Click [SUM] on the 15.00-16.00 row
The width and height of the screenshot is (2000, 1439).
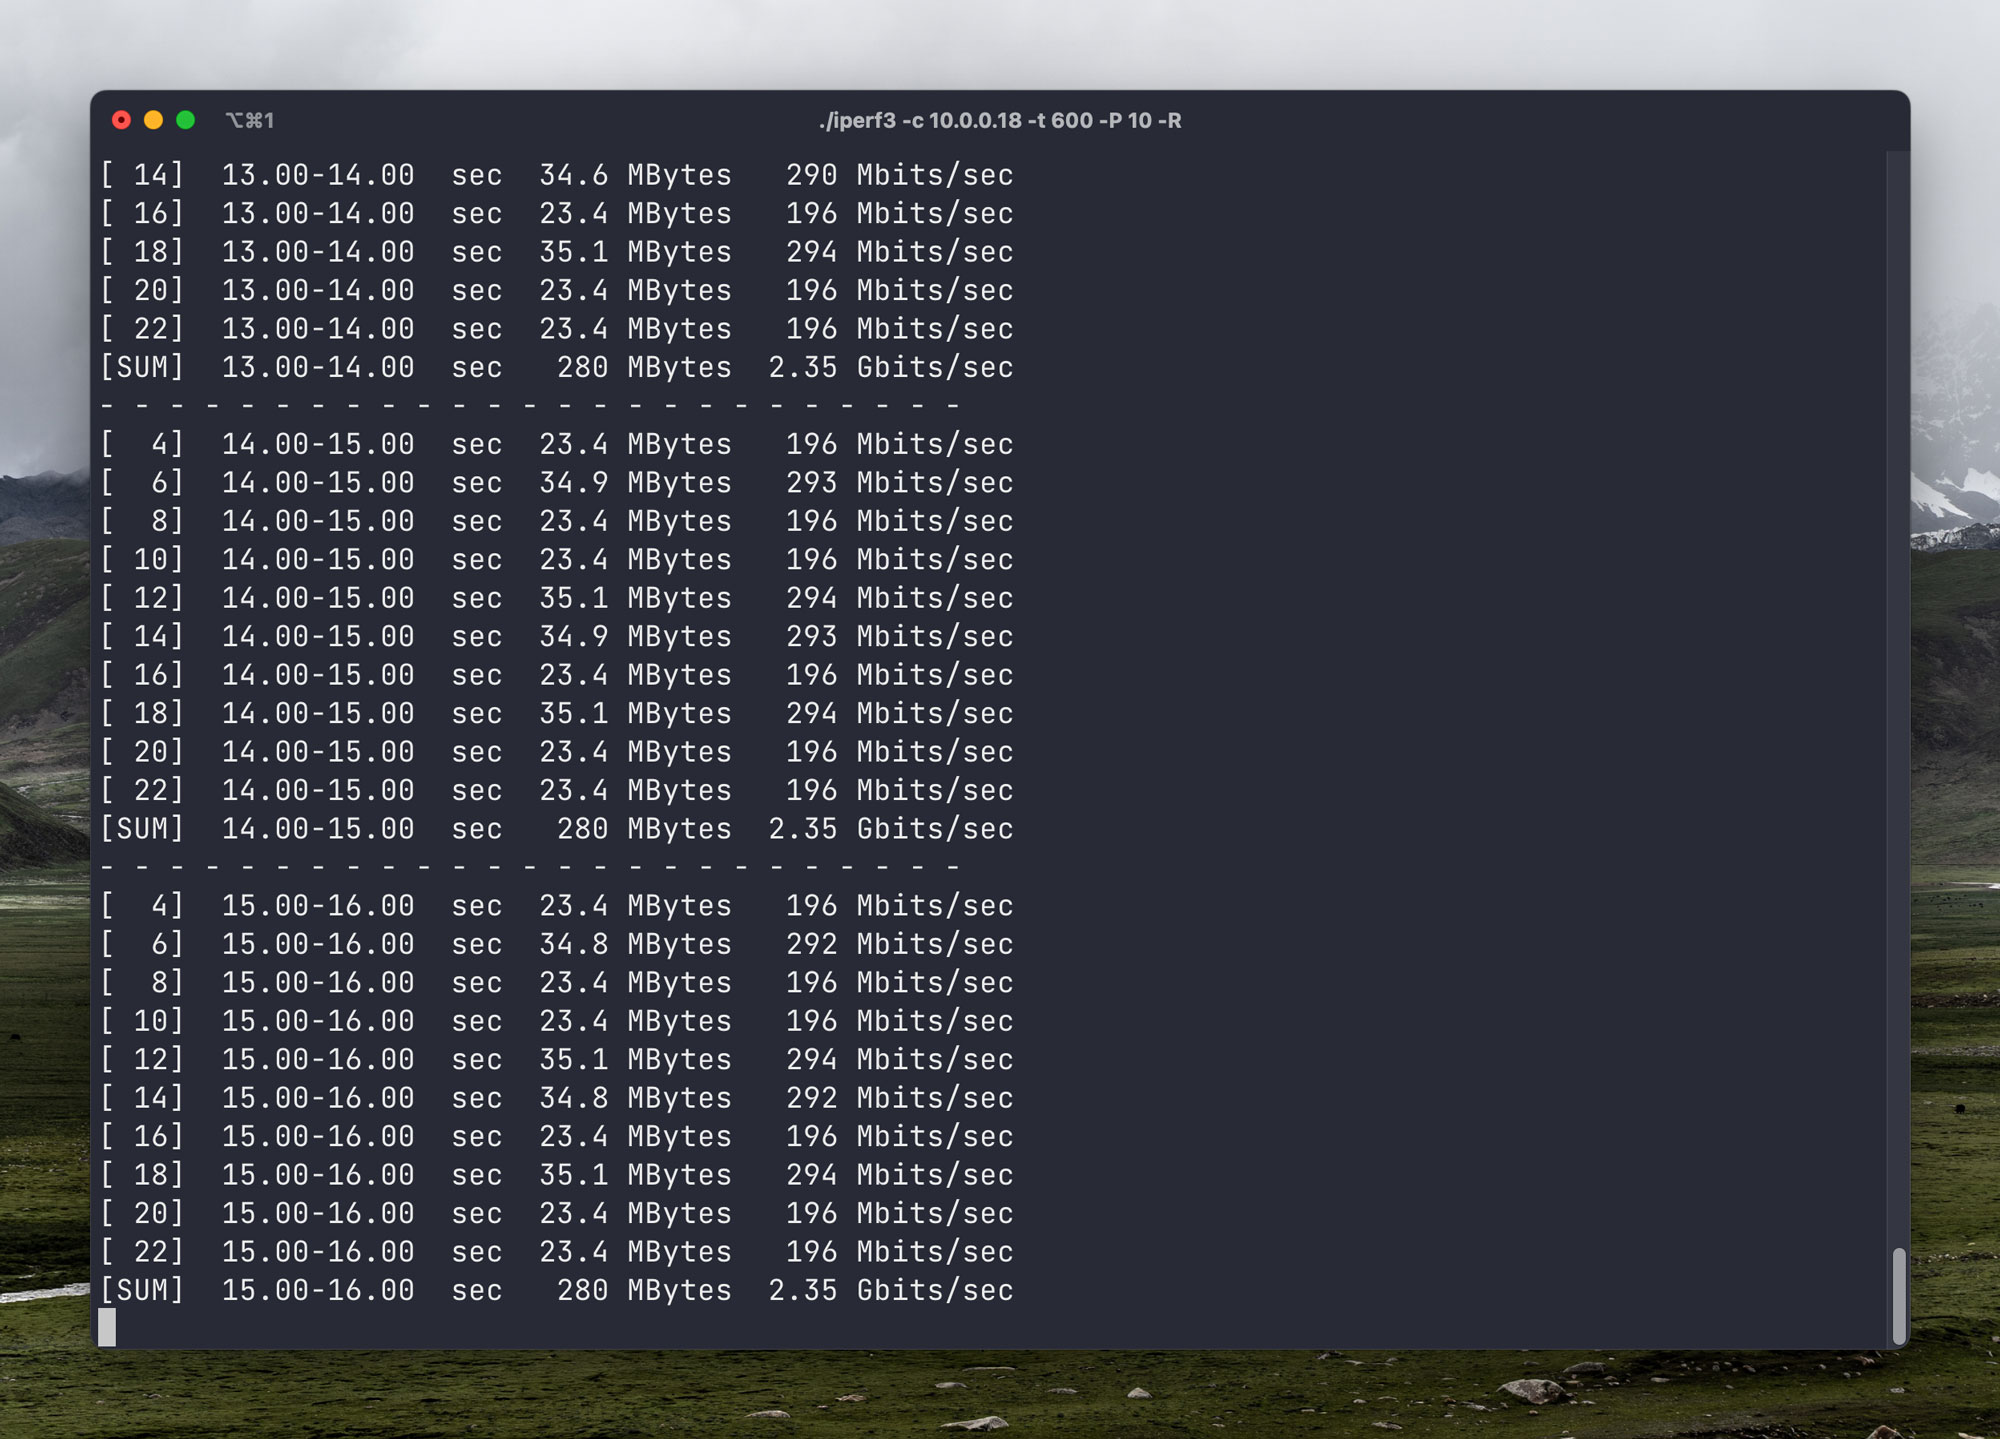click(142, 1290)
